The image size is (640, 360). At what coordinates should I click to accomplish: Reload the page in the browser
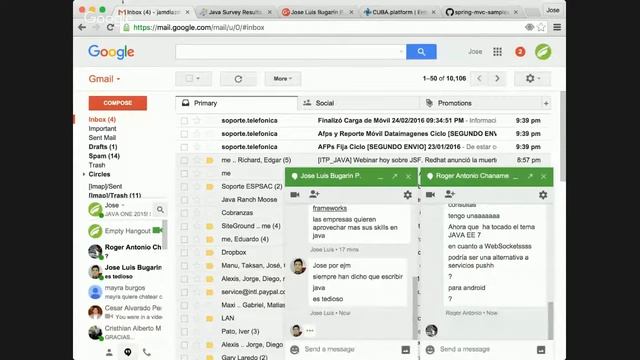point(110,27)
